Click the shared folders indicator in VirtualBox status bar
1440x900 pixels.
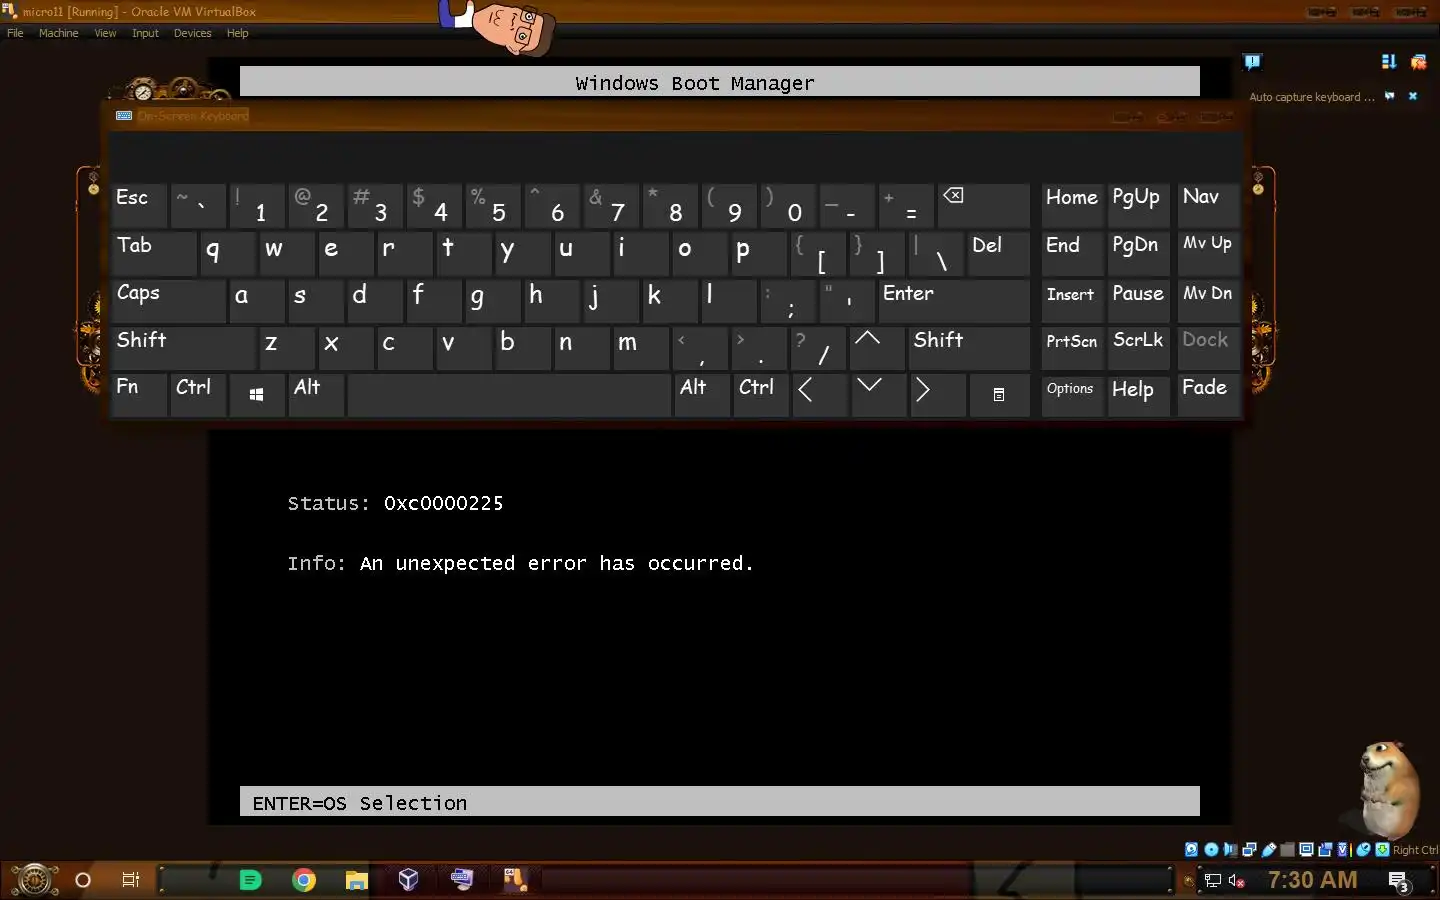(1288, 850)
